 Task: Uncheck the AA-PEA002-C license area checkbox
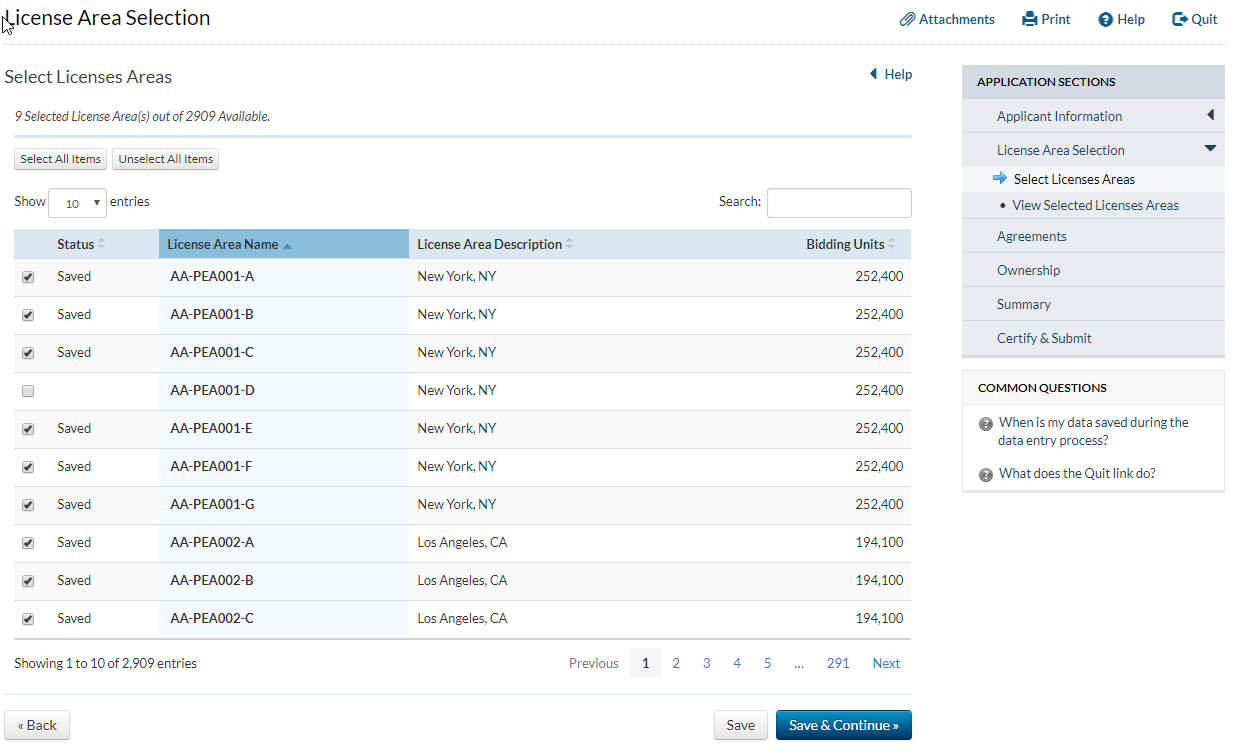coord(28,619)
